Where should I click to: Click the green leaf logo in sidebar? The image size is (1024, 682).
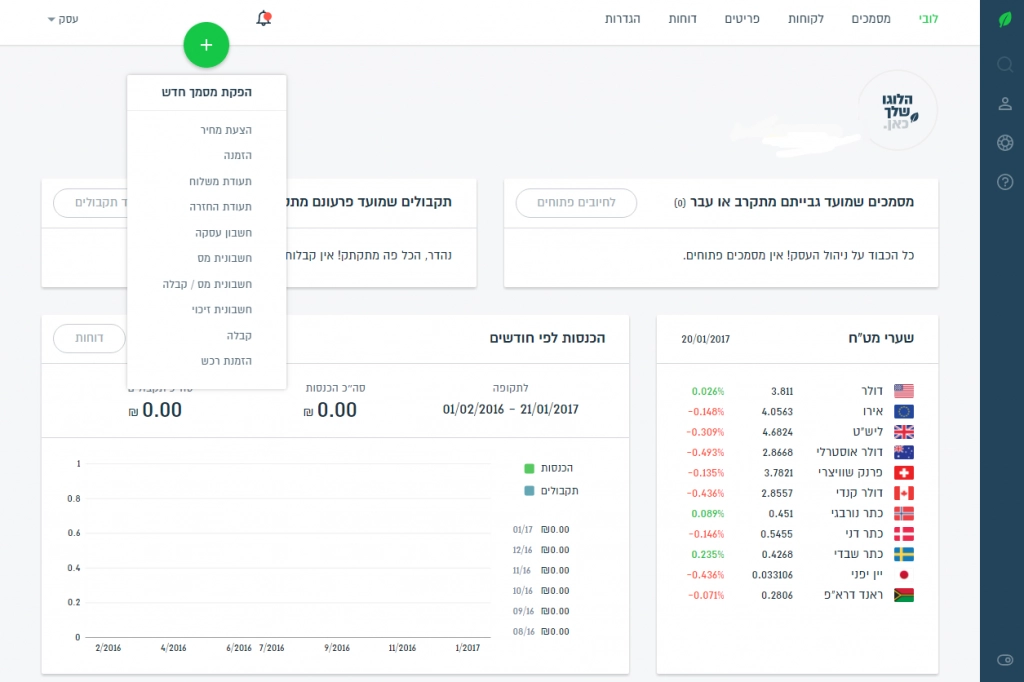tap(1005, 19)
